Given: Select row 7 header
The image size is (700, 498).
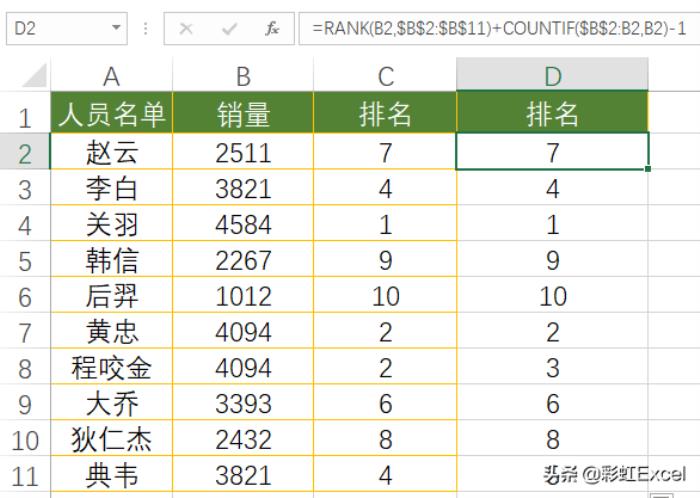Looking at the screenshot, I should click(x=25, y=332).
